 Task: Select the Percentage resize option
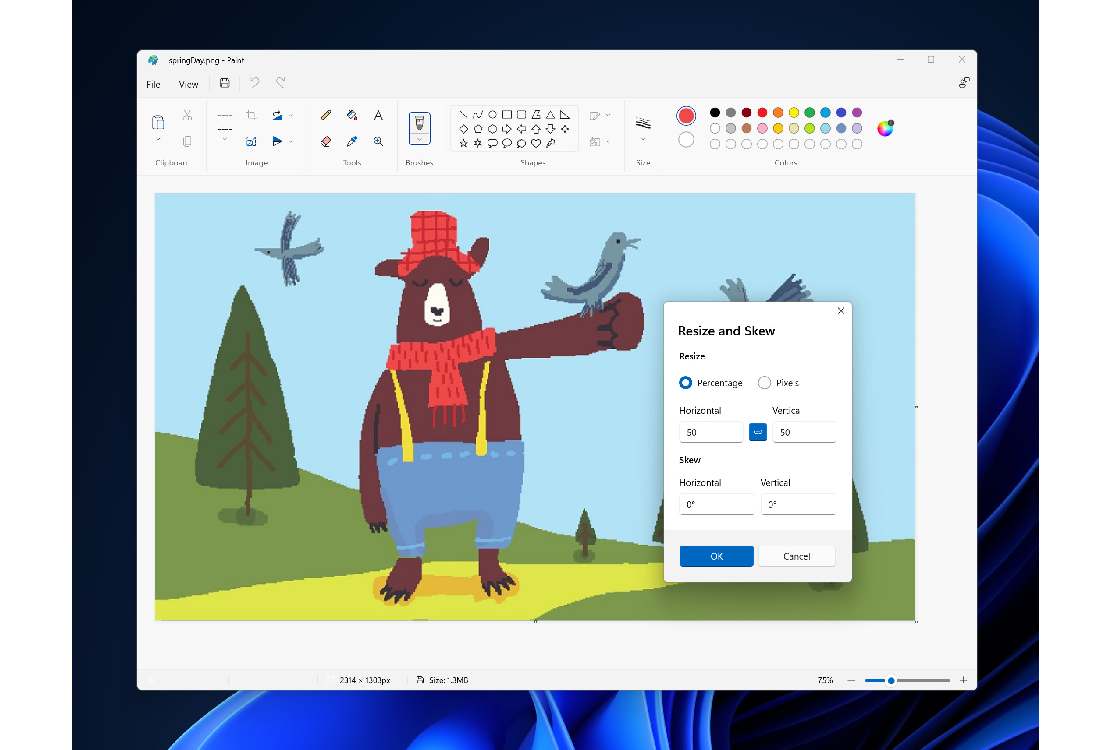pyautogui.click(x=686, y=382)
